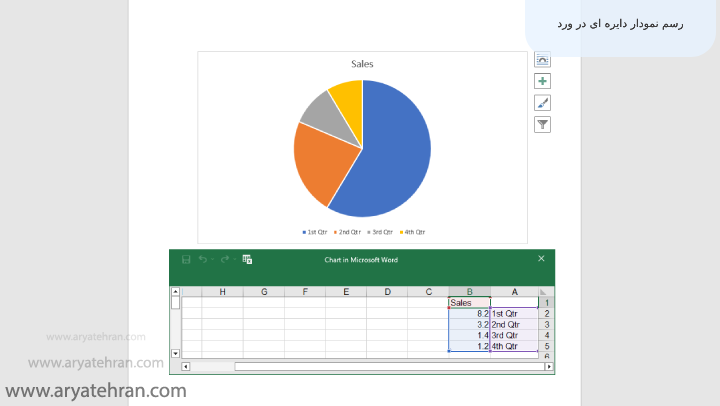Screen dimensions: 720x406
Task: Open the Layout Options button beside chart
Action: [x=543, y=60]
